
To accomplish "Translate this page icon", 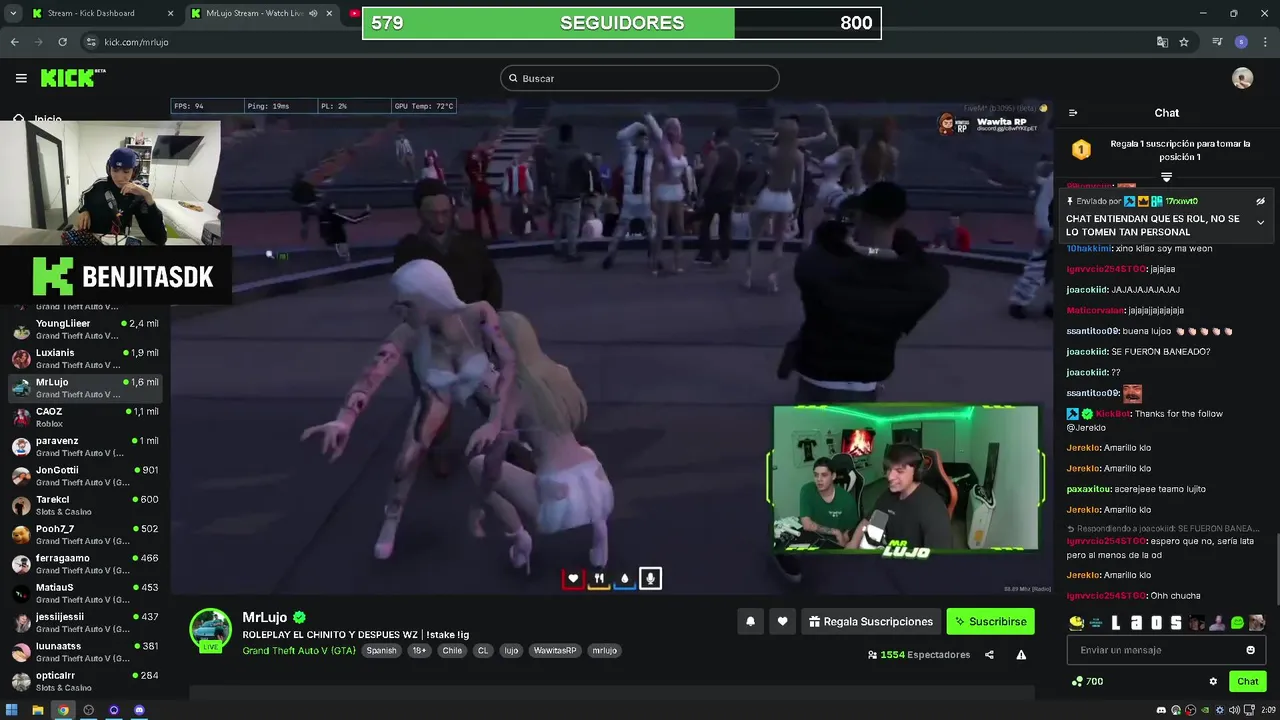I will 1162,42.
